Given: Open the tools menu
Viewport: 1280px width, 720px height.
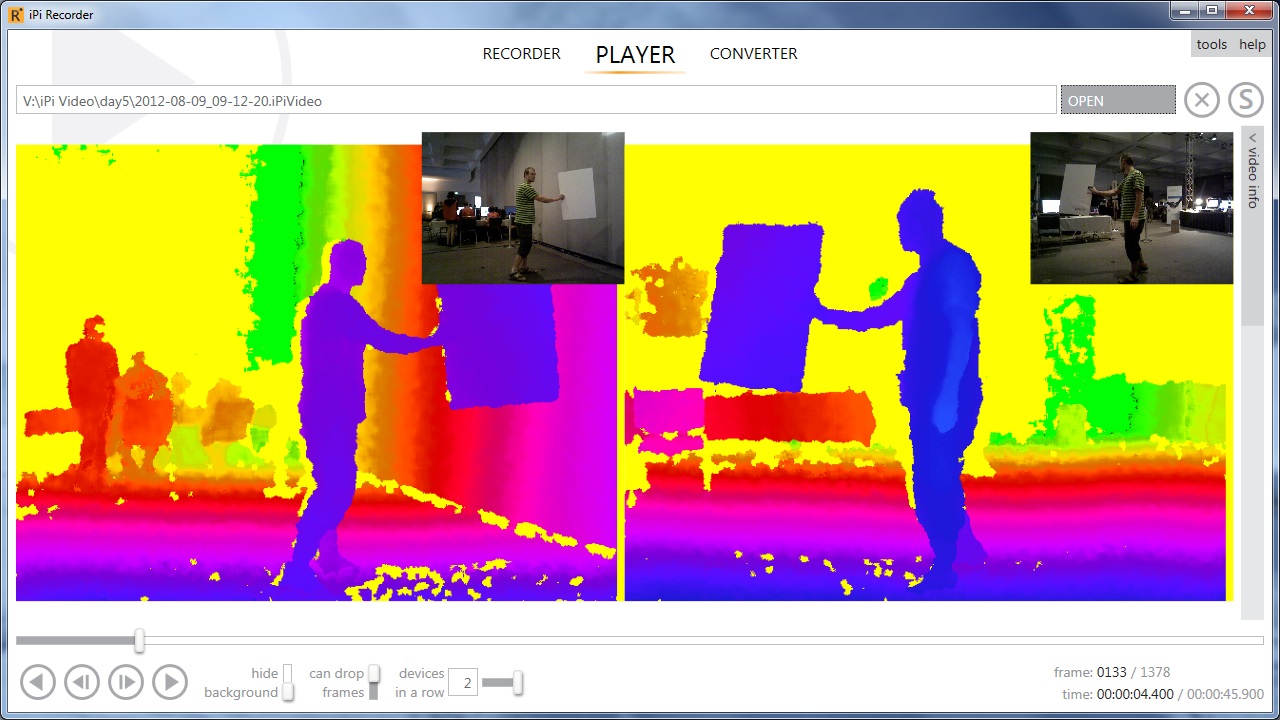Looking at the screenshot, I should pos(1212,44).
